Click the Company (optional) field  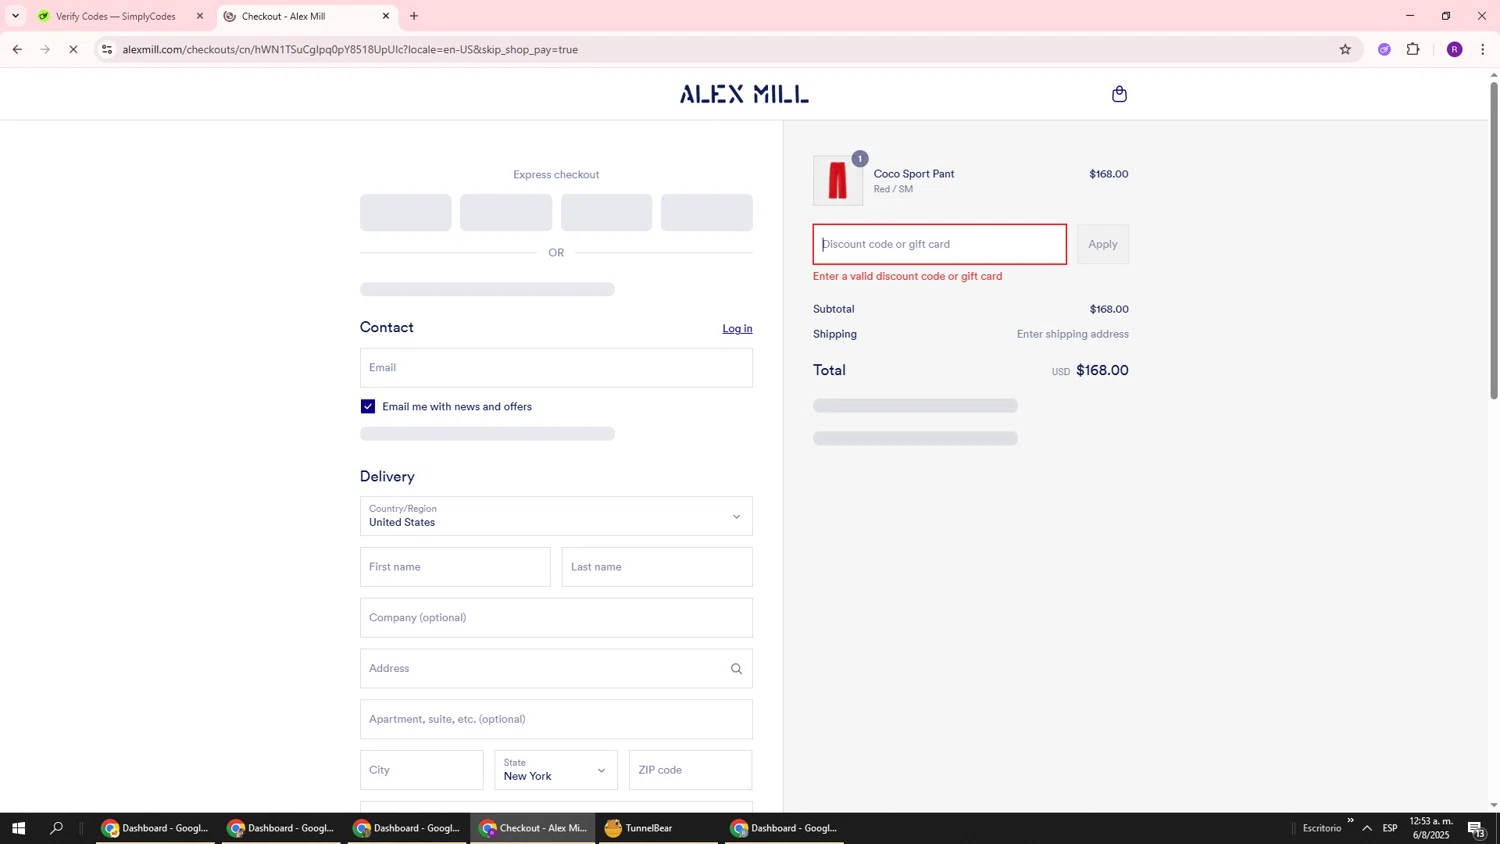point(556,618)
